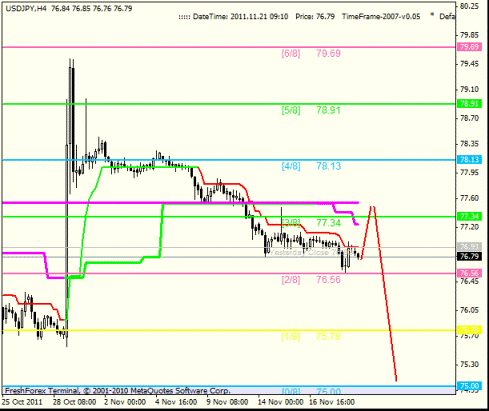Click the 76.45 price axis value
The image size is (489, 411).
pos(469,282)
